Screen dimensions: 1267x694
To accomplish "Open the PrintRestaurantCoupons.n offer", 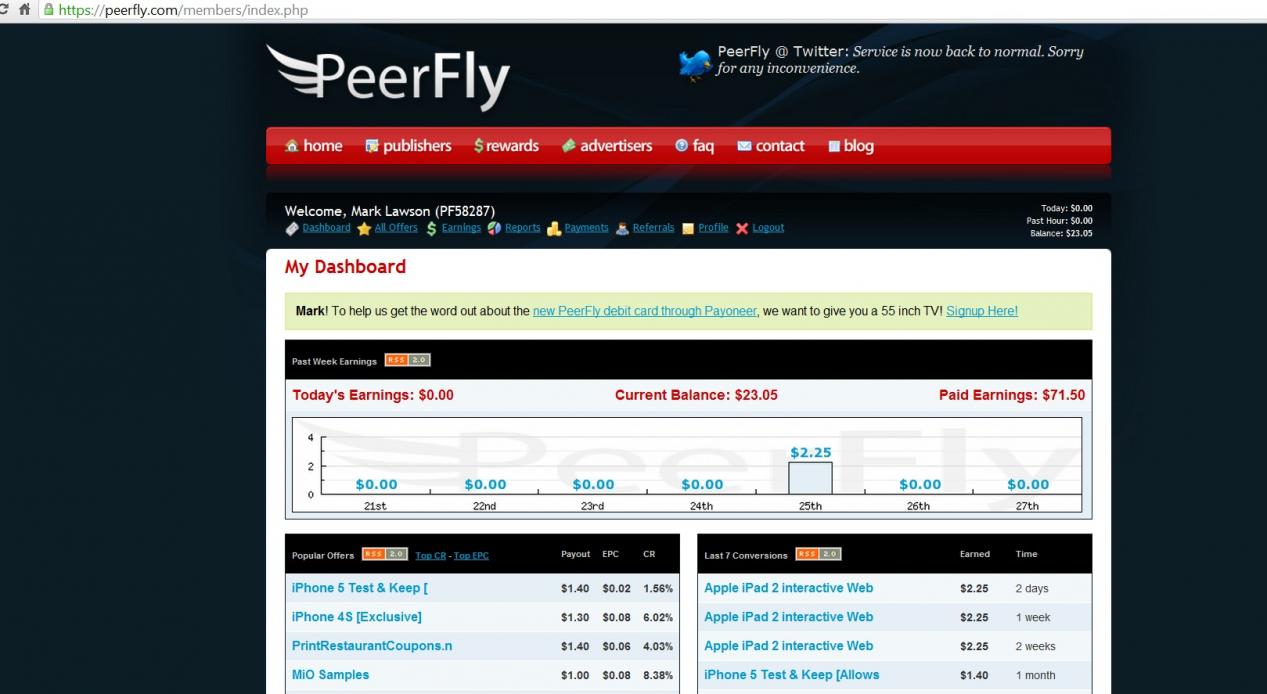I will click(372, 646).
